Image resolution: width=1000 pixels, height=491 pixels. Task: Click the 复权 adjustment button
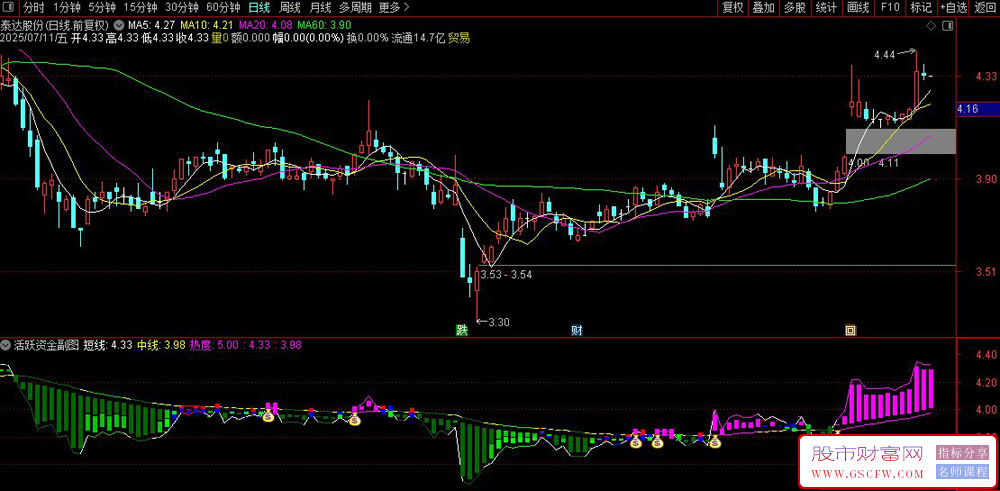point(733,8)
